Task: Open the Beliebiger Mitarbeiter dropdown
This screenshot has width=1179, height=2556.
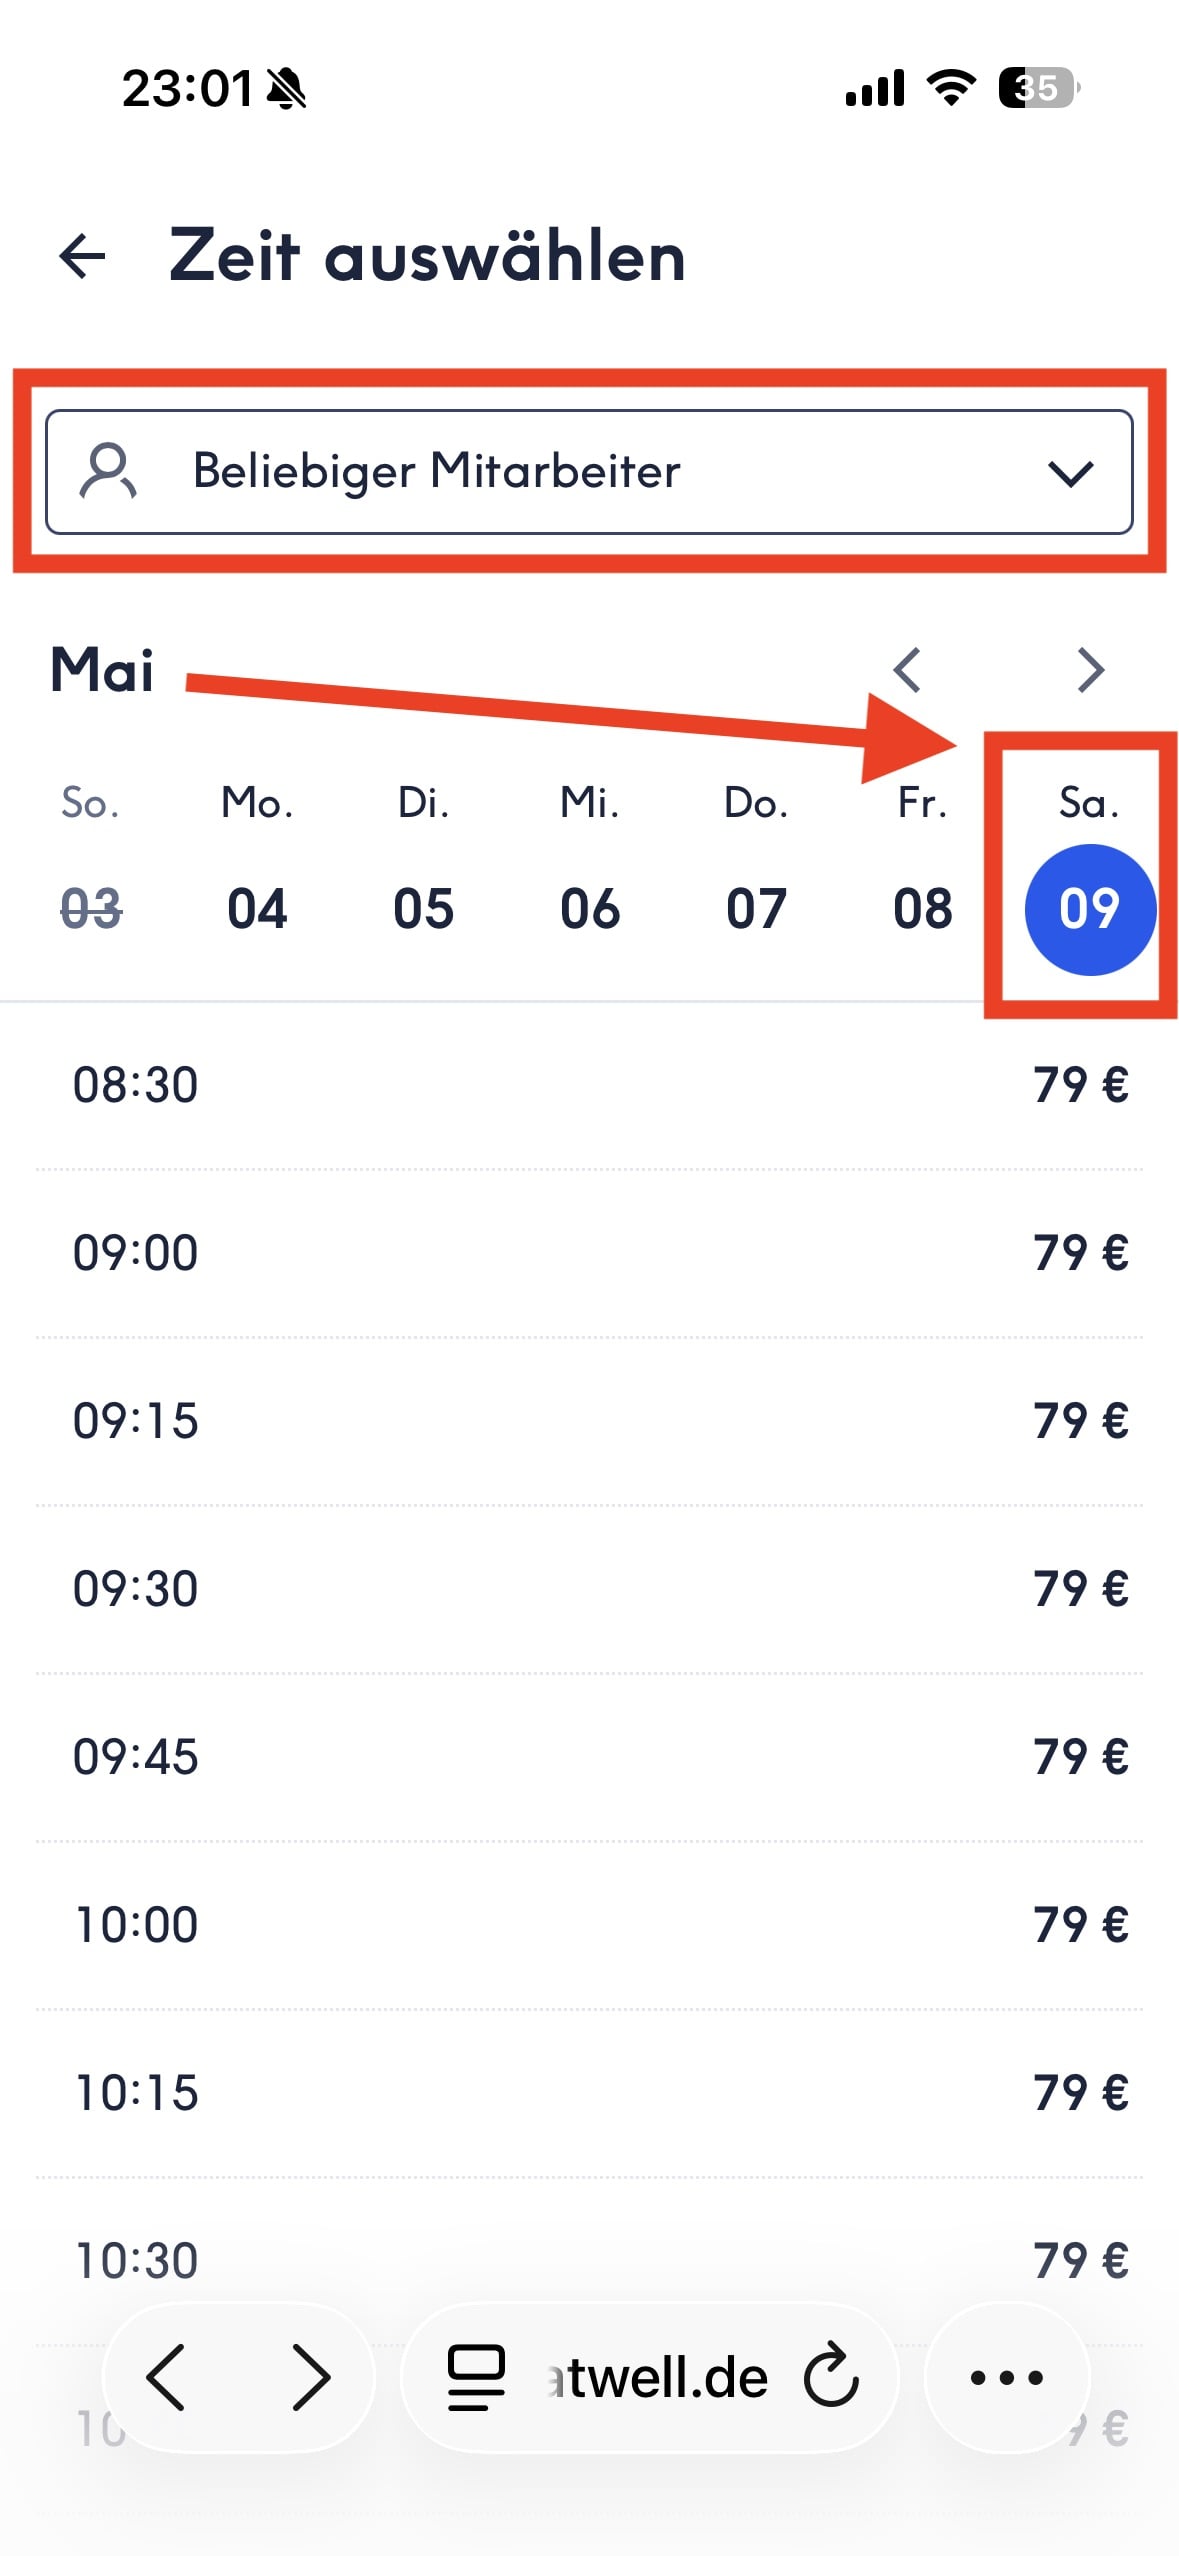Action: [x=589, y=471]
